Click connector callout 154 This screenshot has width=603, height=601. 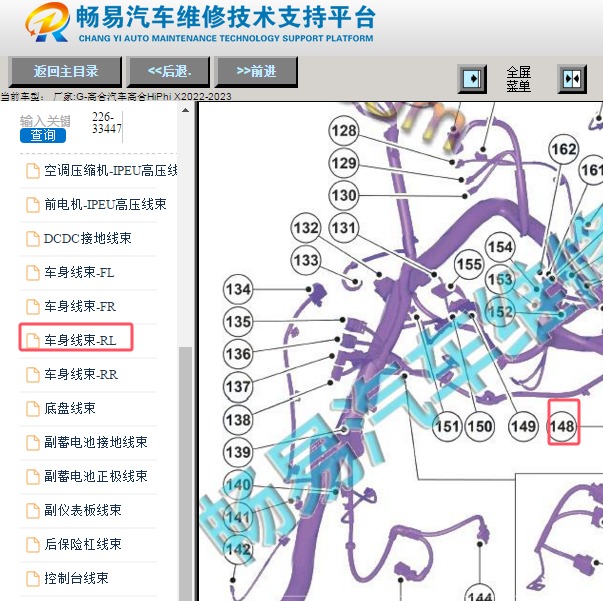point(500,247)
